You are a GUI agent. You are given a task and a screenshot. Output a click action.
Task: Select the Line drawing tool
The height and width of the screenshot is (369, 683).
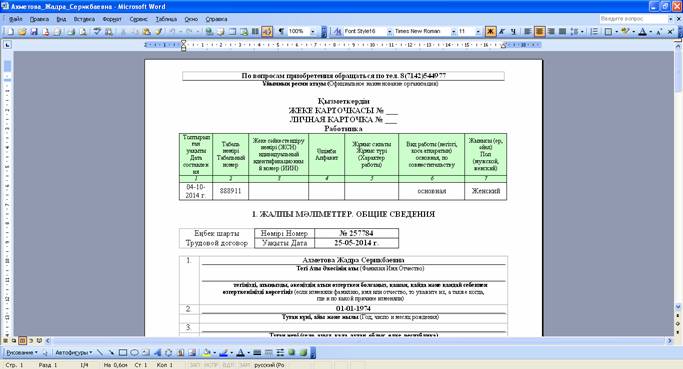tap(100, 352)
